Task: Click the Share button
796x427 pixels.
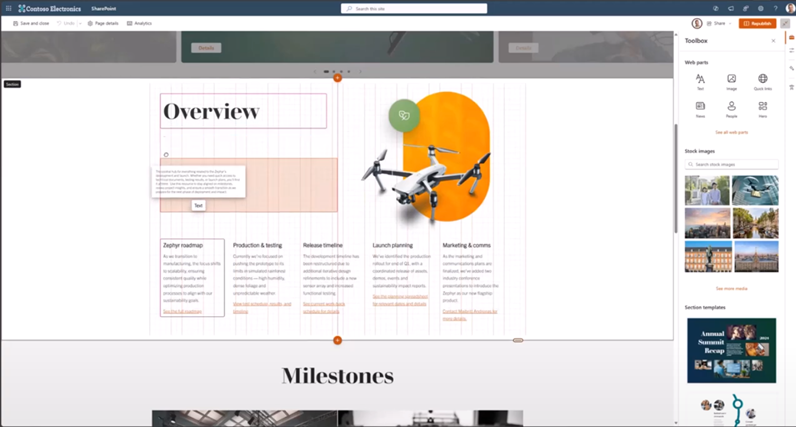Action: (x=716, y=23)
